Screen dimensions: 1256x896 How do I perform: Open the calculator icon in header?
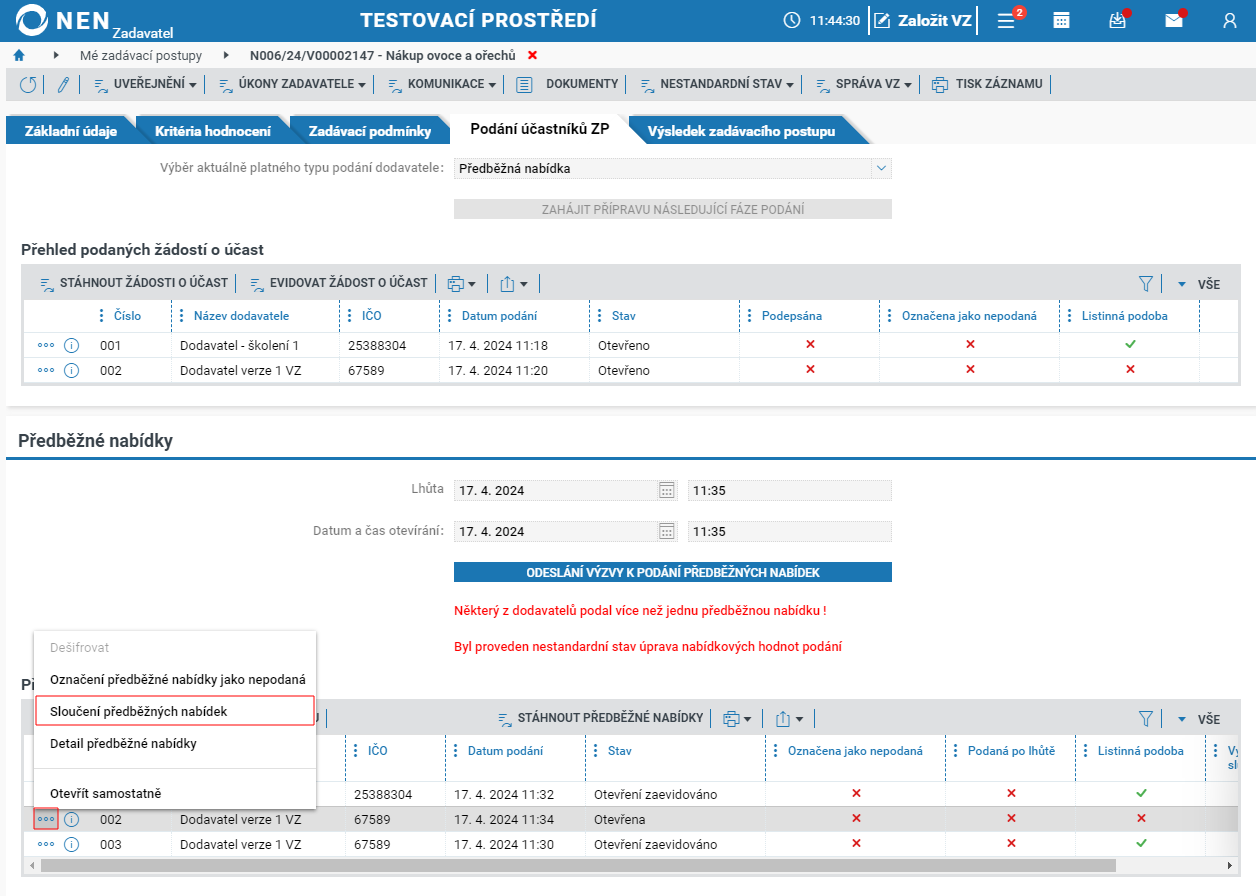[x=1062, y=20]
